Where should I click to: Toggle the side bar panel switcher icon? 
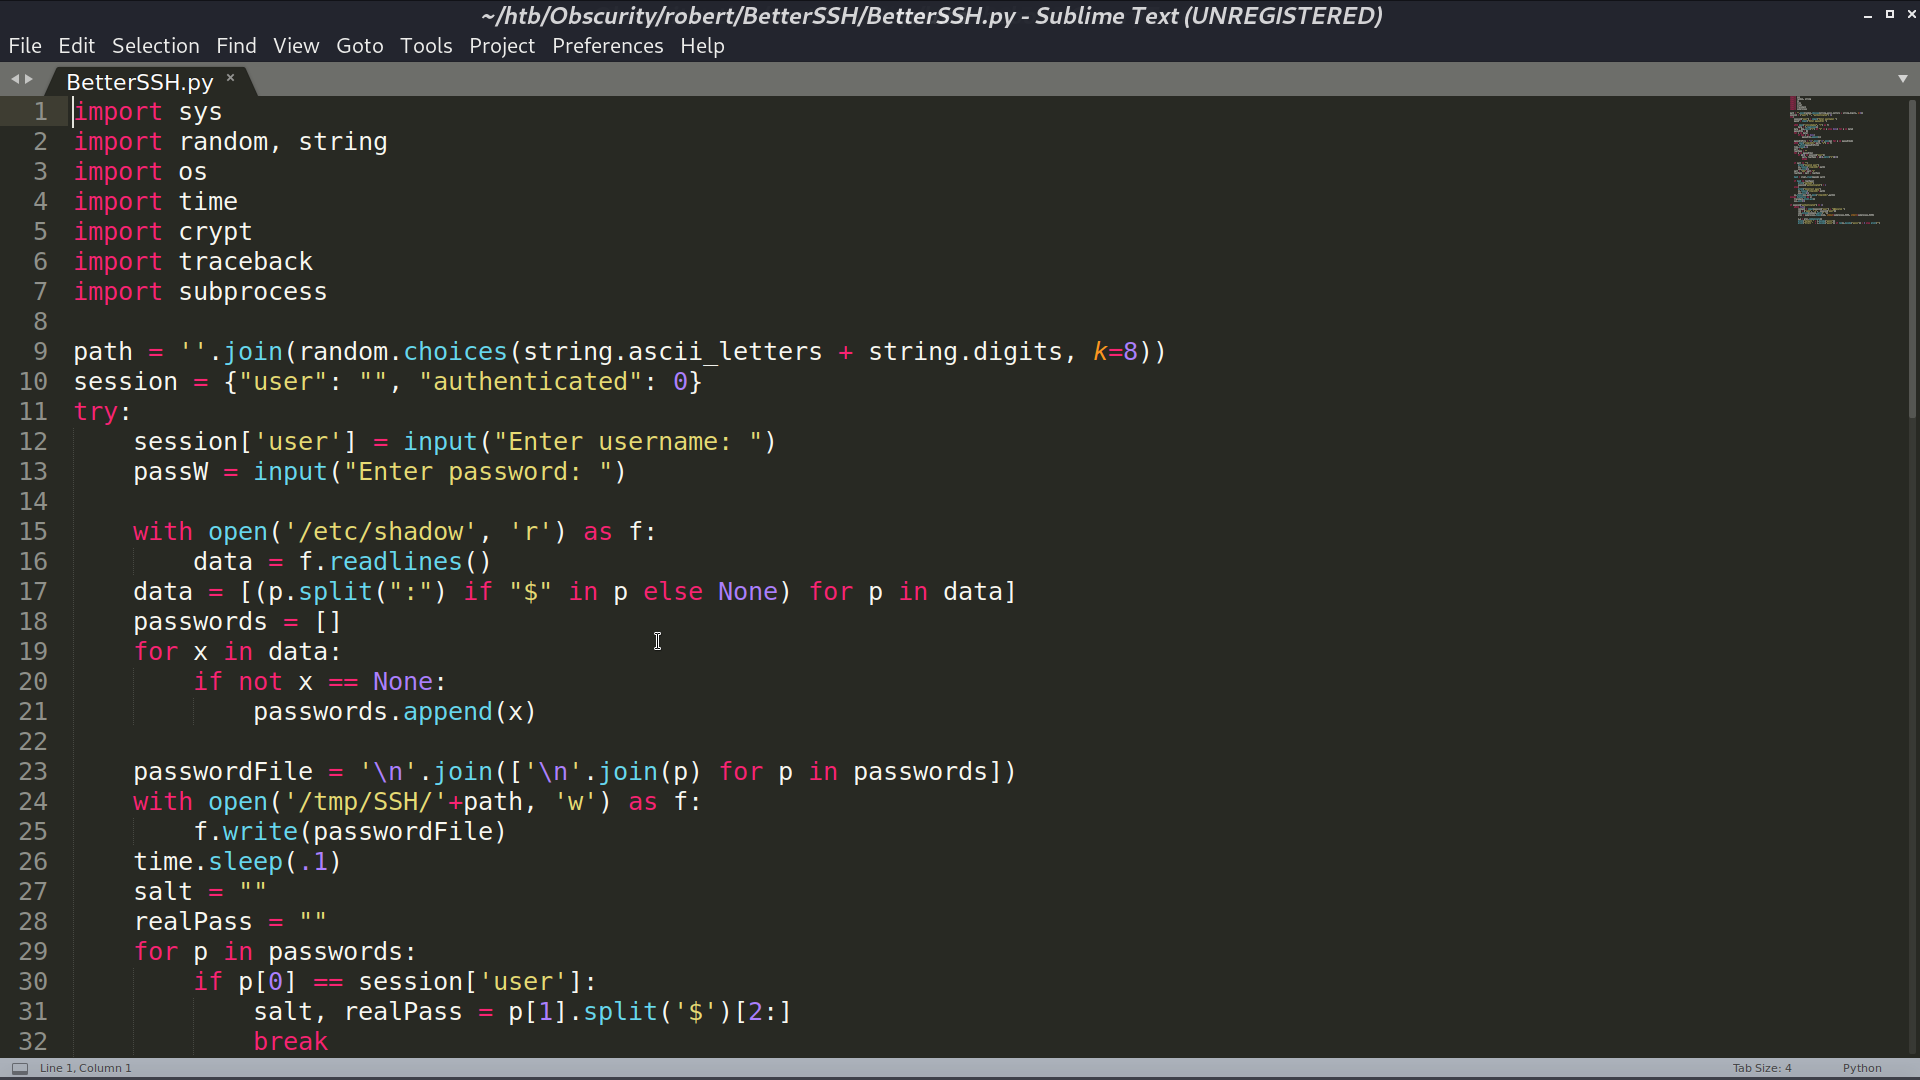pyautogui.click(x=19, y=1068)
